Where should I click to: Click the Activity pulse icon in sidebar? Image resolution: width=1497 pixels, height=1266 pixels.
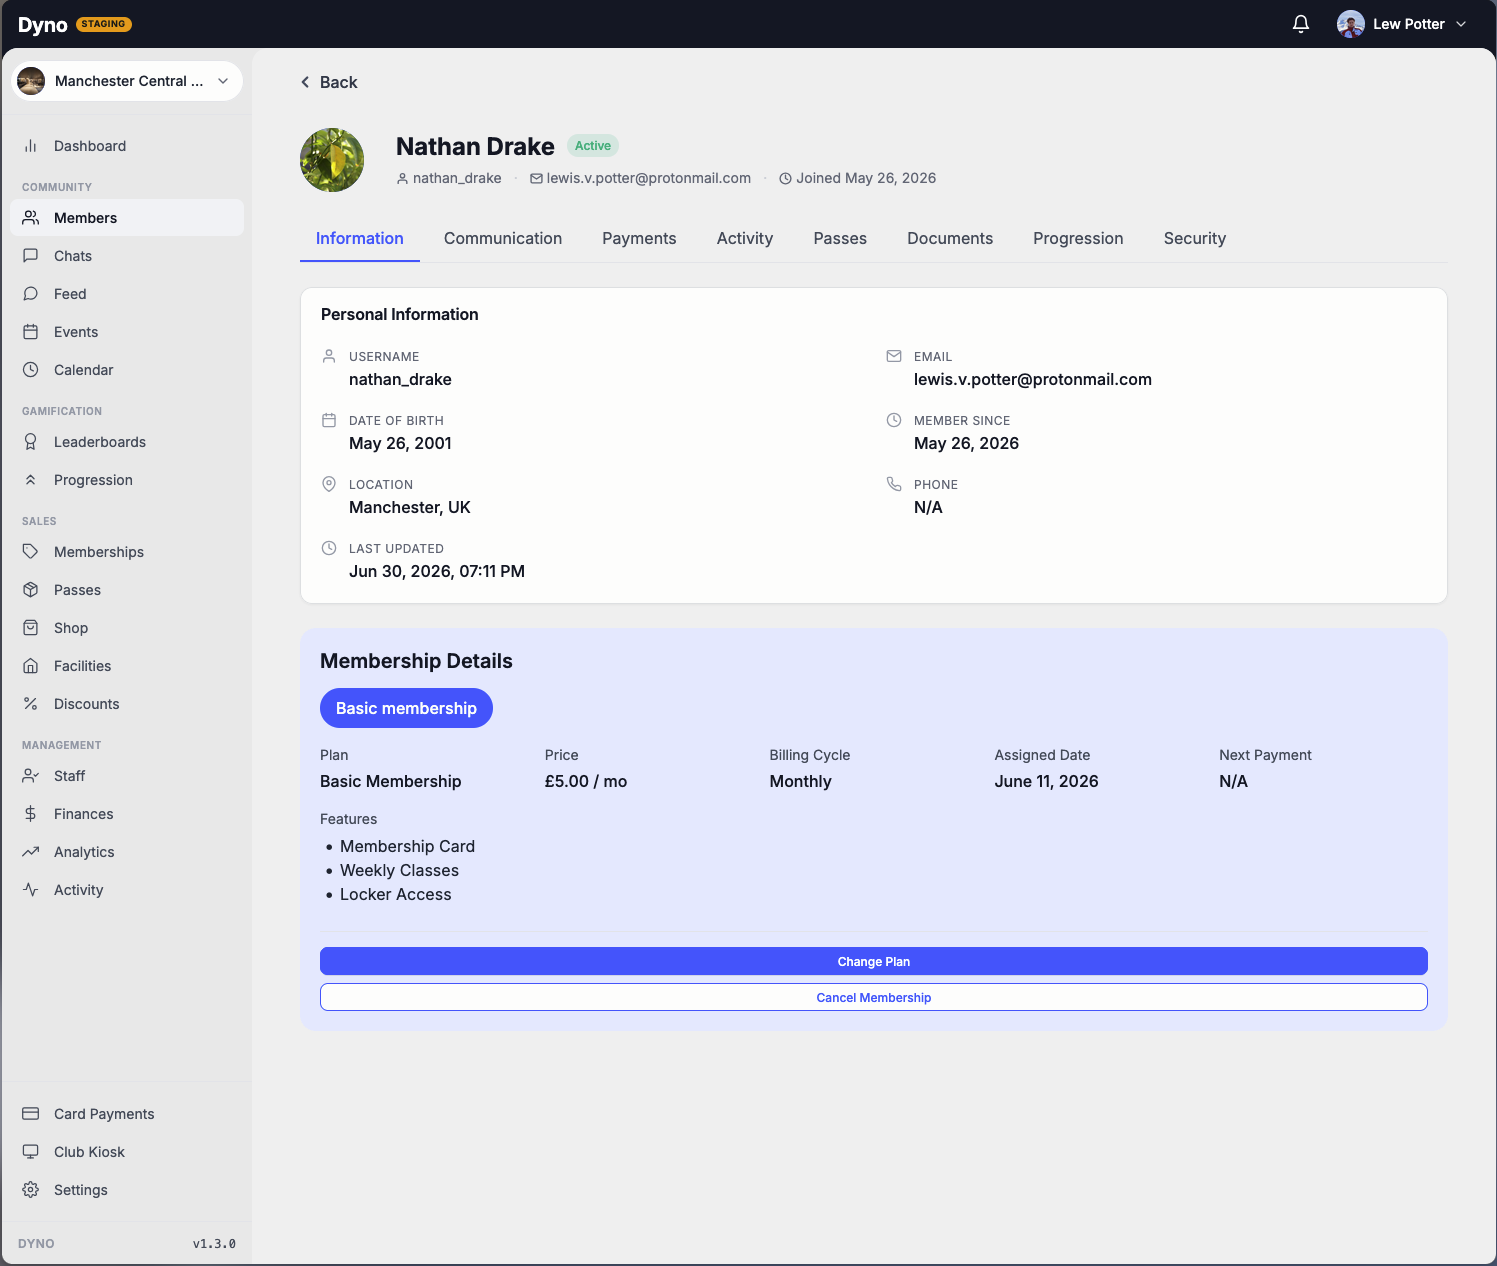click(x=31, y=890)
